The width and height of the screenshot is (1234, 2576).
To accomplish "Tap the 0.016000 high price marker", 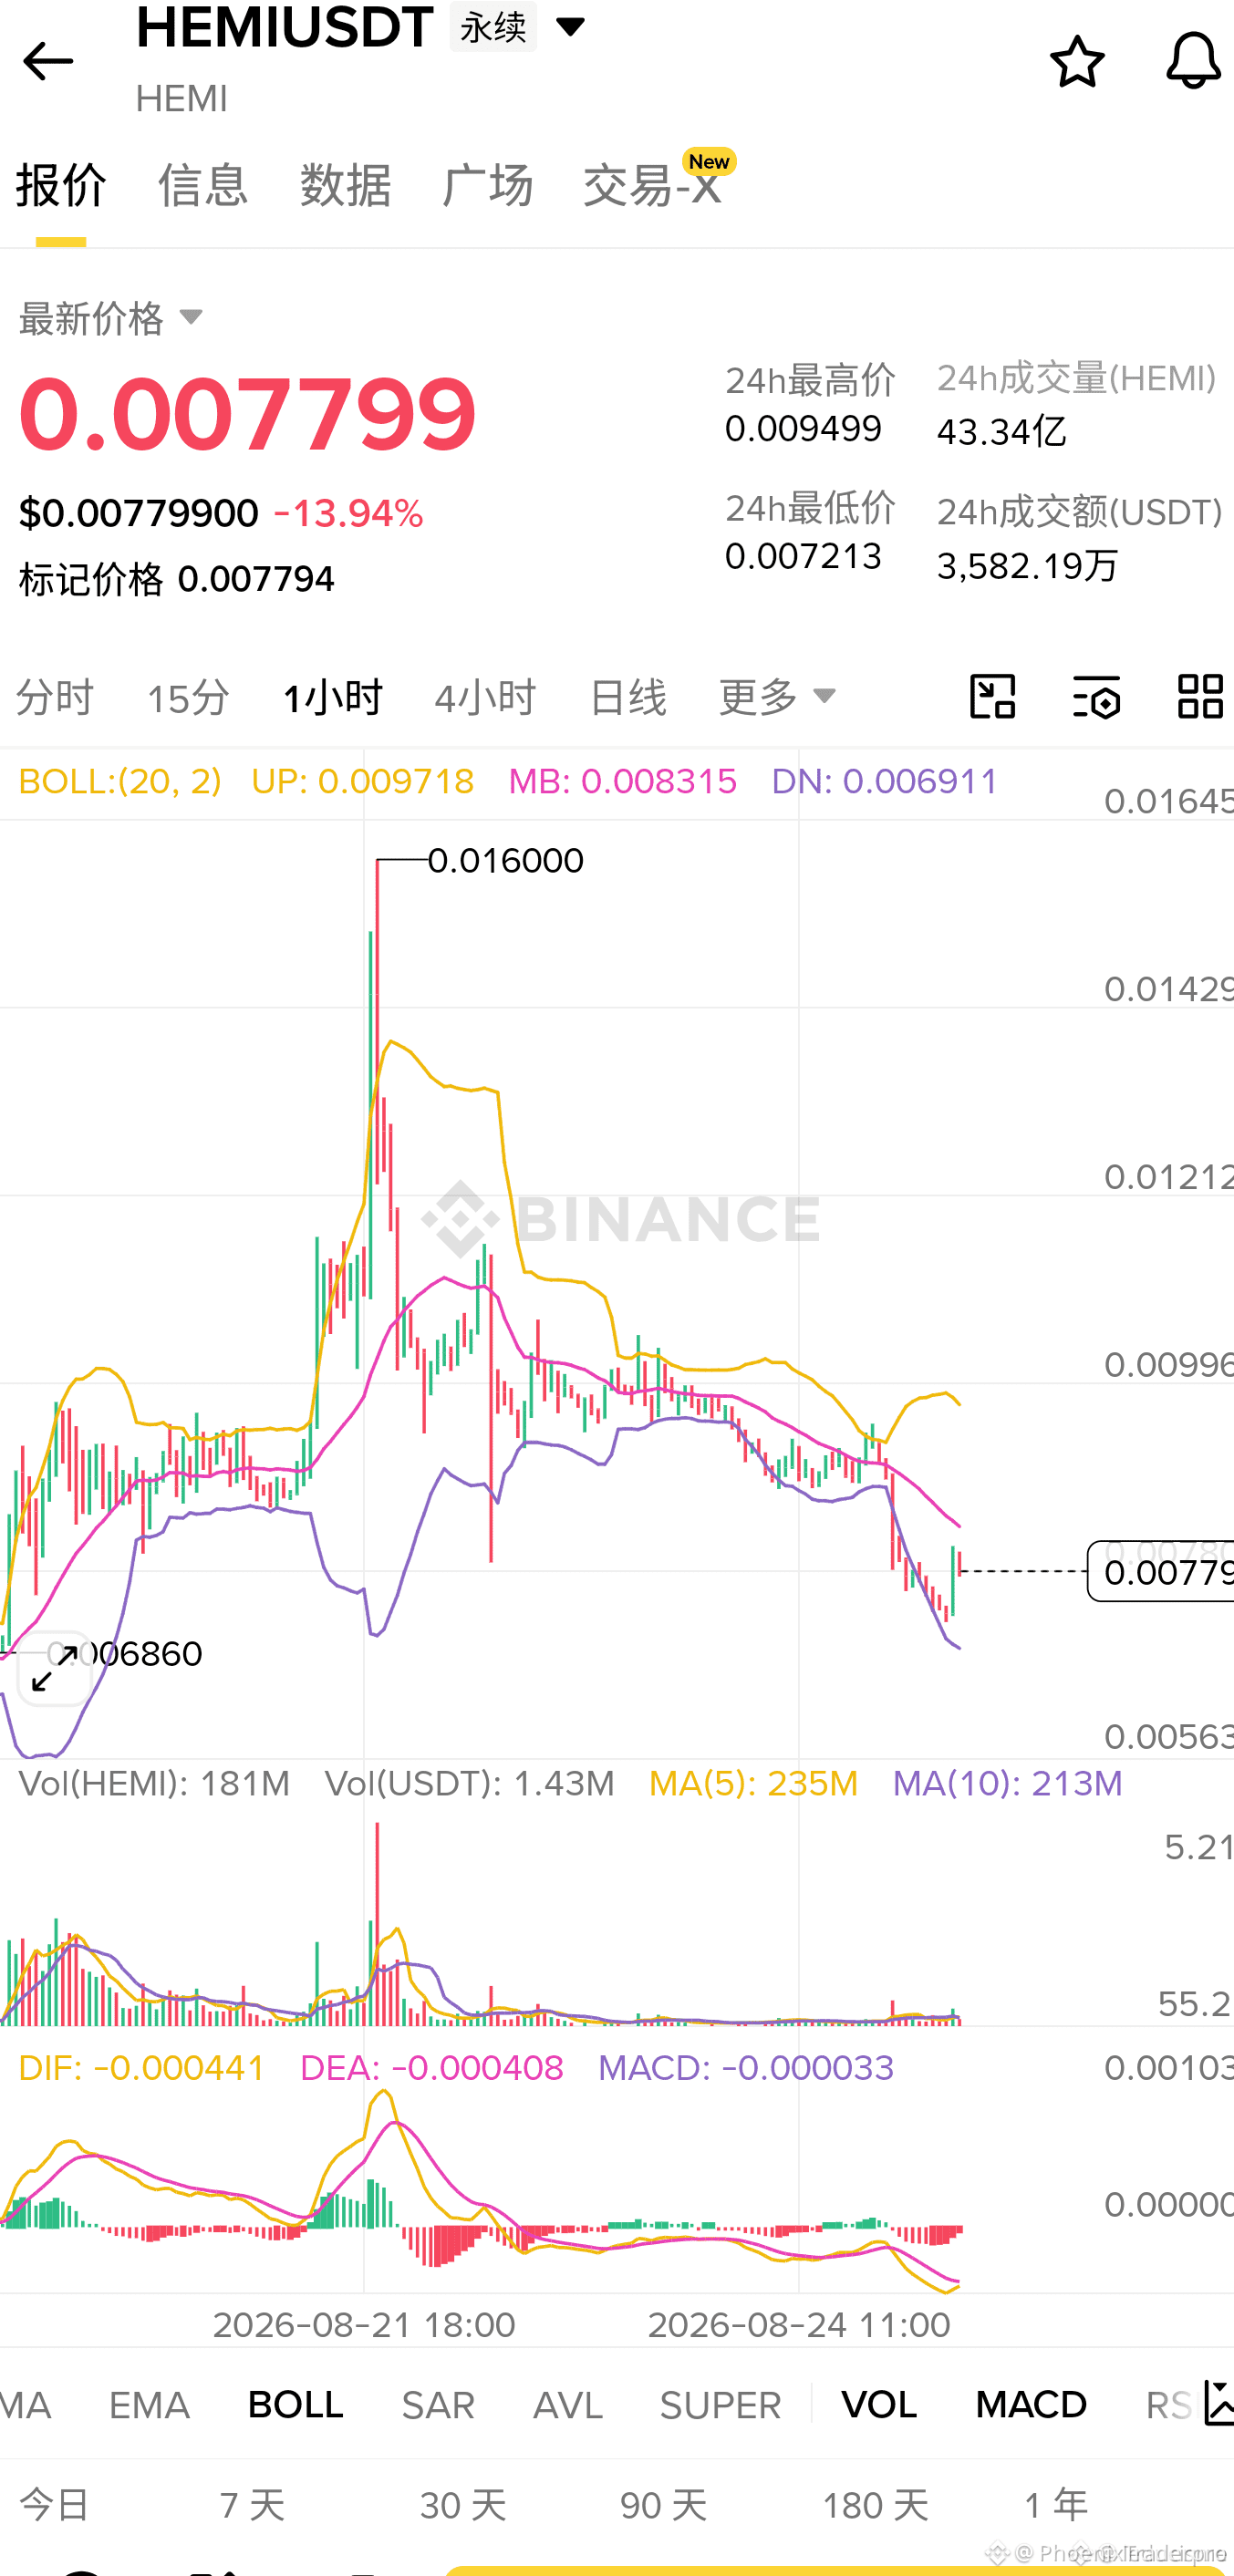I will (505, 860).
